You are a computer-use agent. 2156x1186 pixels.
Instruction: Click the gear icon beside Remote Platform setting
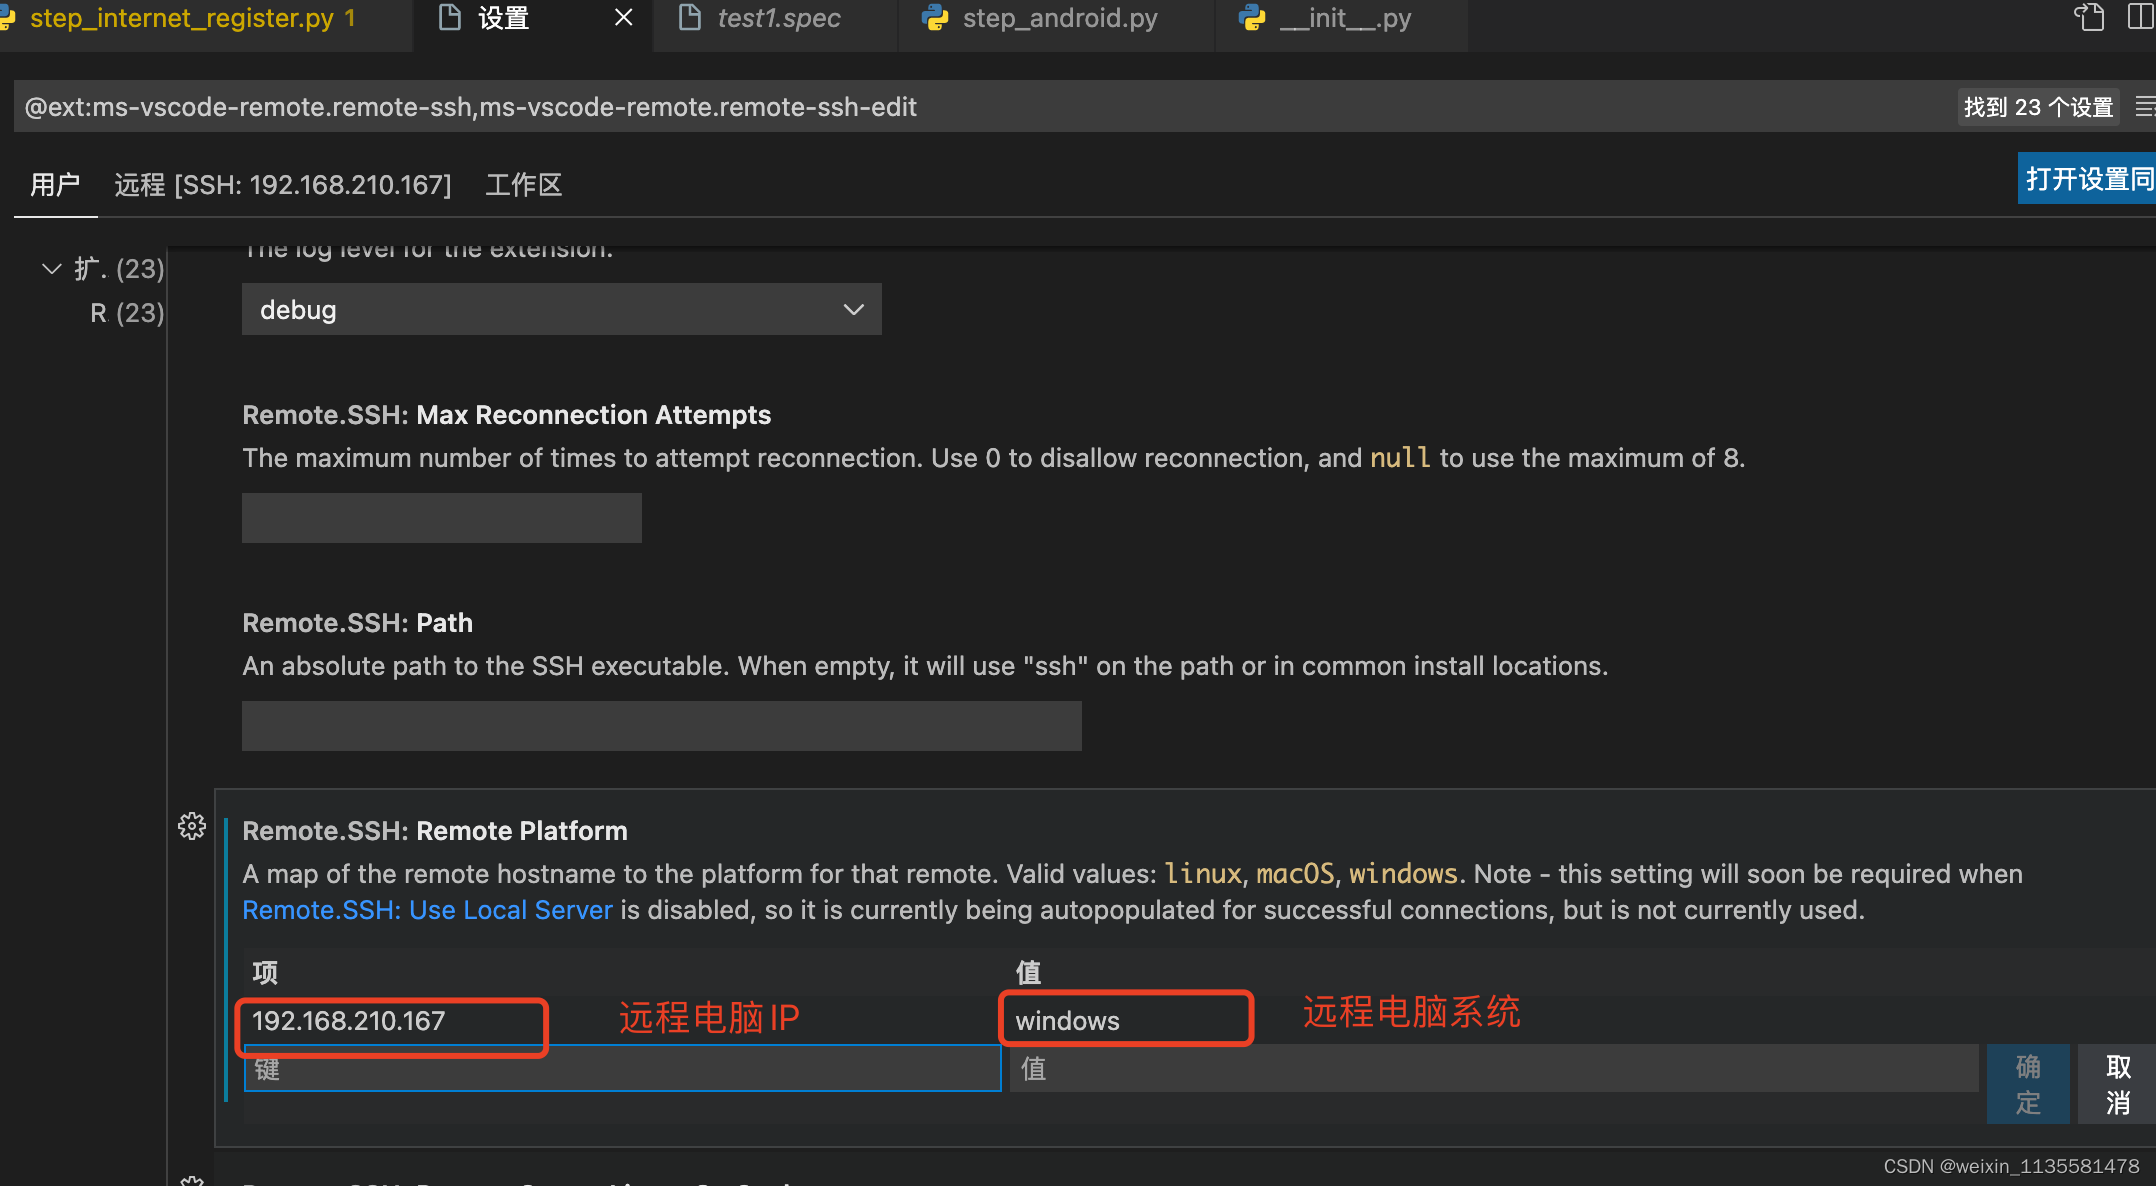tap(191, 825)
